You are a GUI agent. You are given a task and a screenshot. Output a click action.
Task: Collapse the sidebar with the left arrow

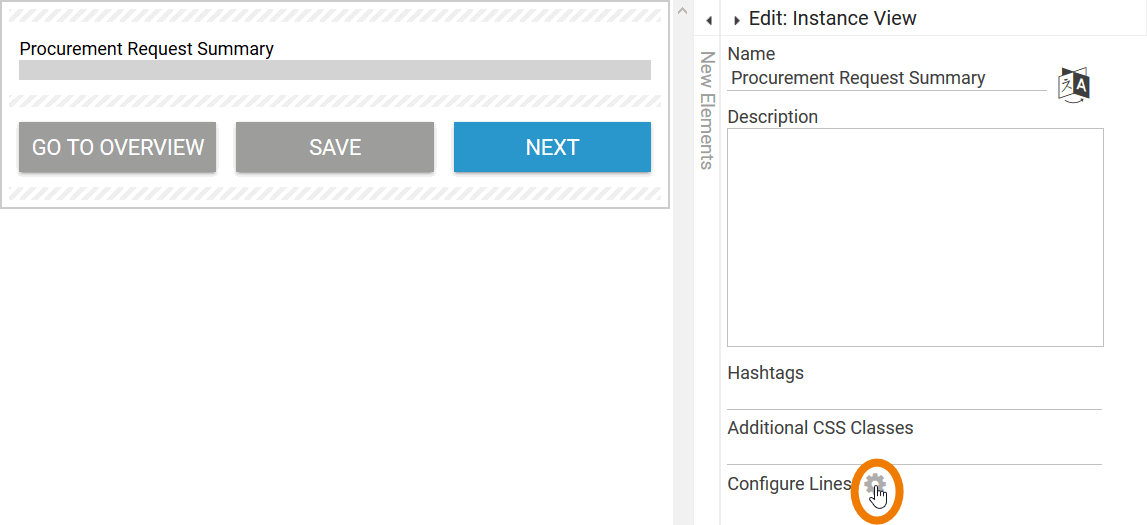pyautogui.click(x=708, y=20)
